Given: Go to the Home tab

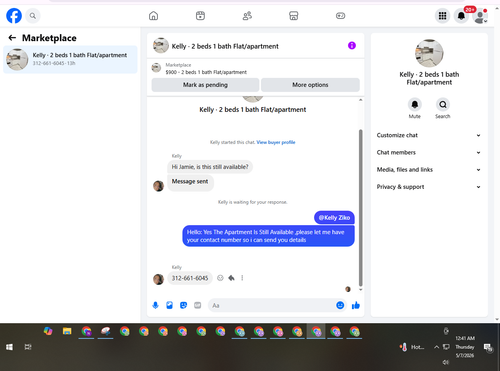Looking at the screenshot, I should pos(153,16).
